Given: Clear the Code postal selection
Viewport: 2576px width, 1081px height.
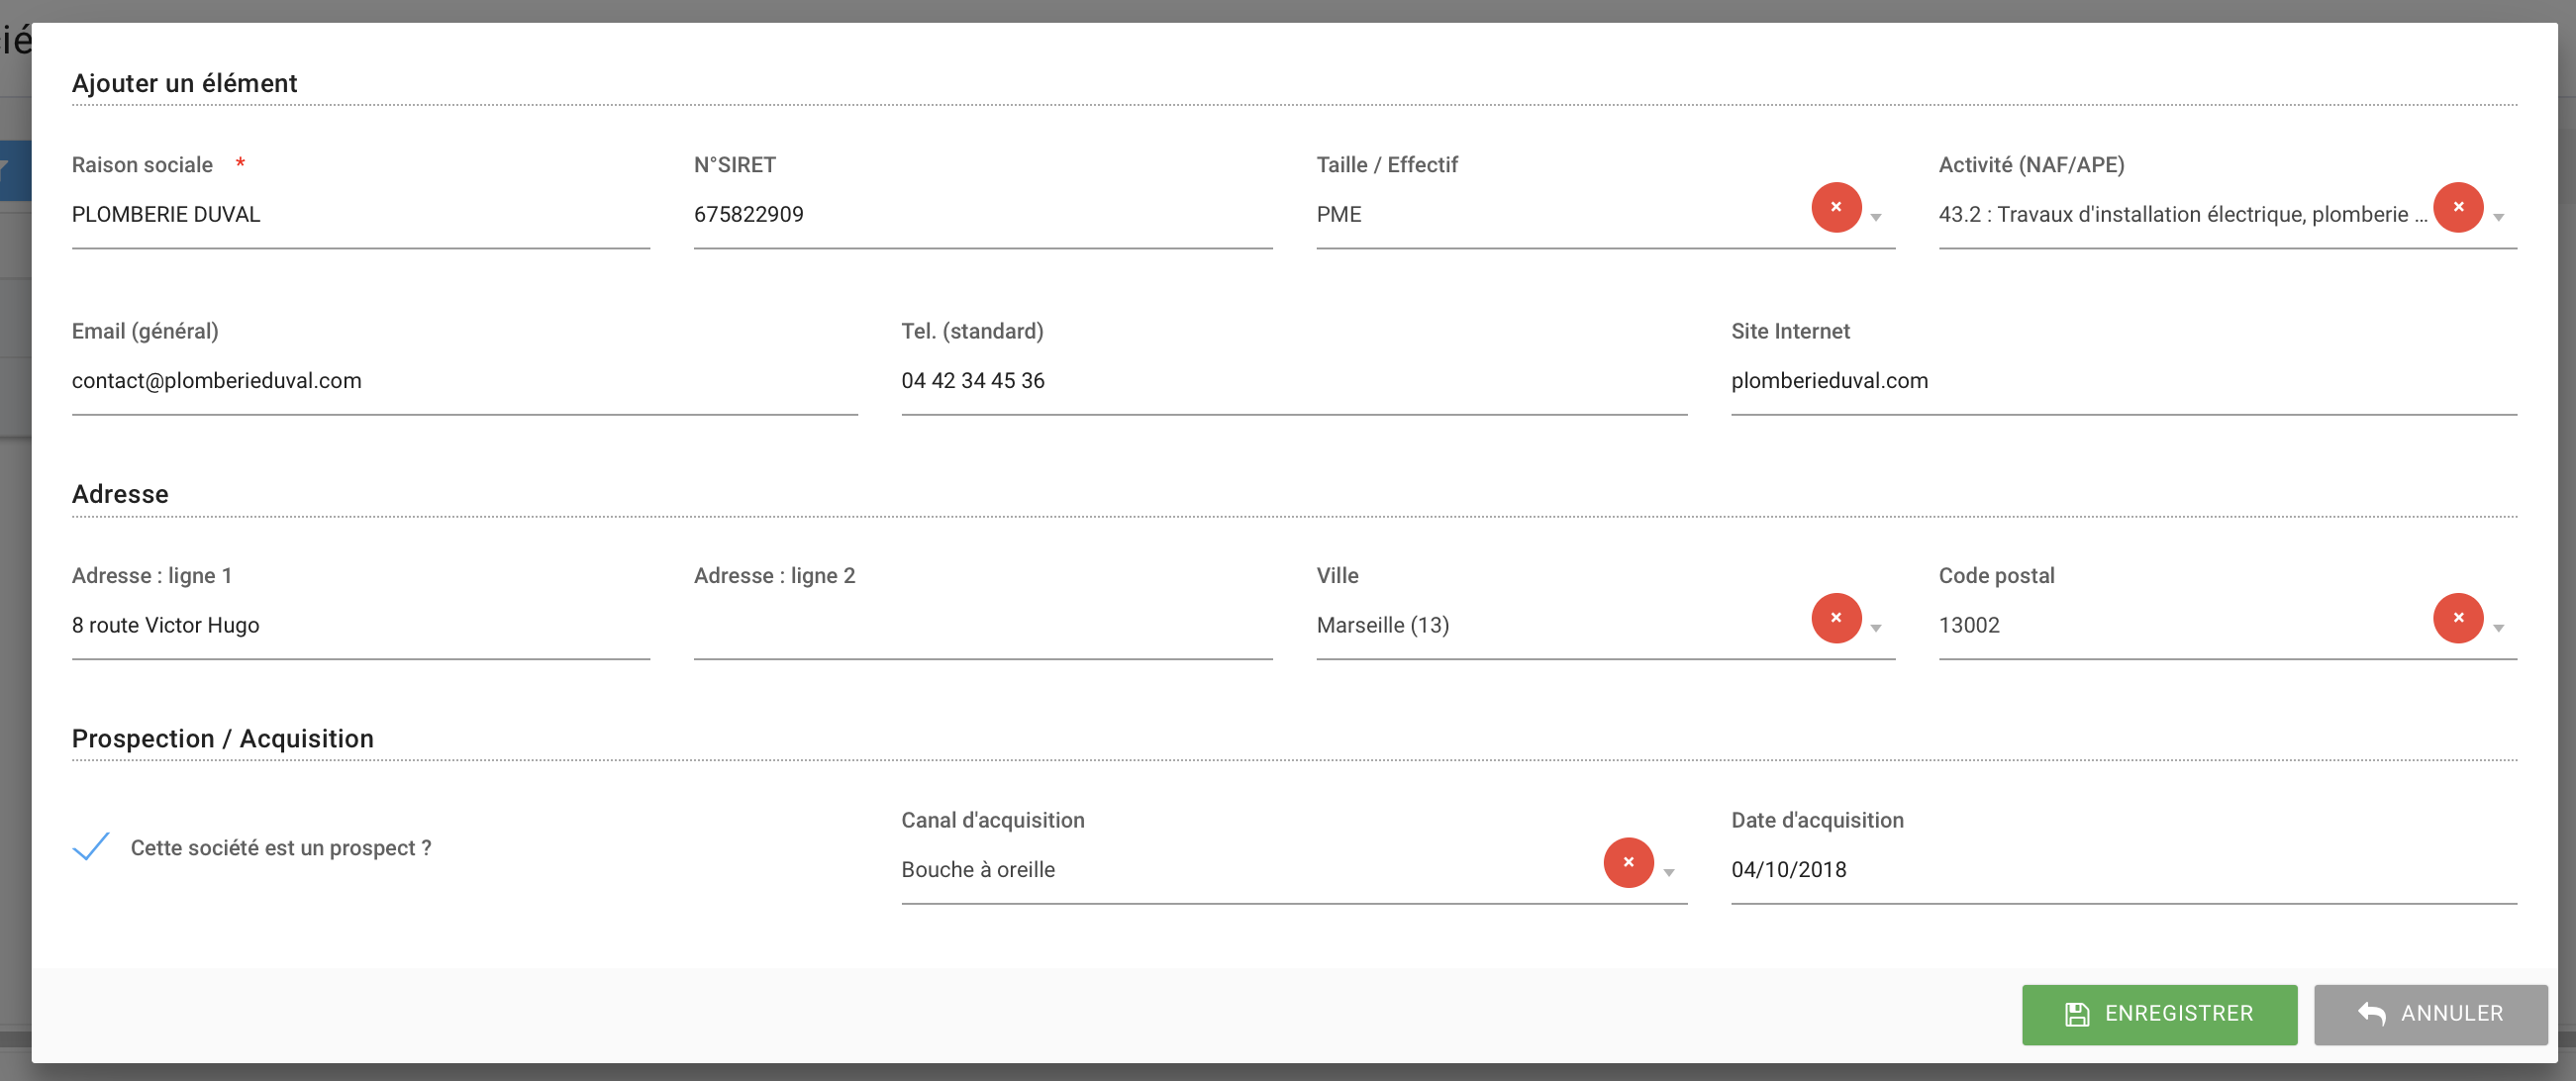Looking at the screenshot, I should (x=2458, y=618).
